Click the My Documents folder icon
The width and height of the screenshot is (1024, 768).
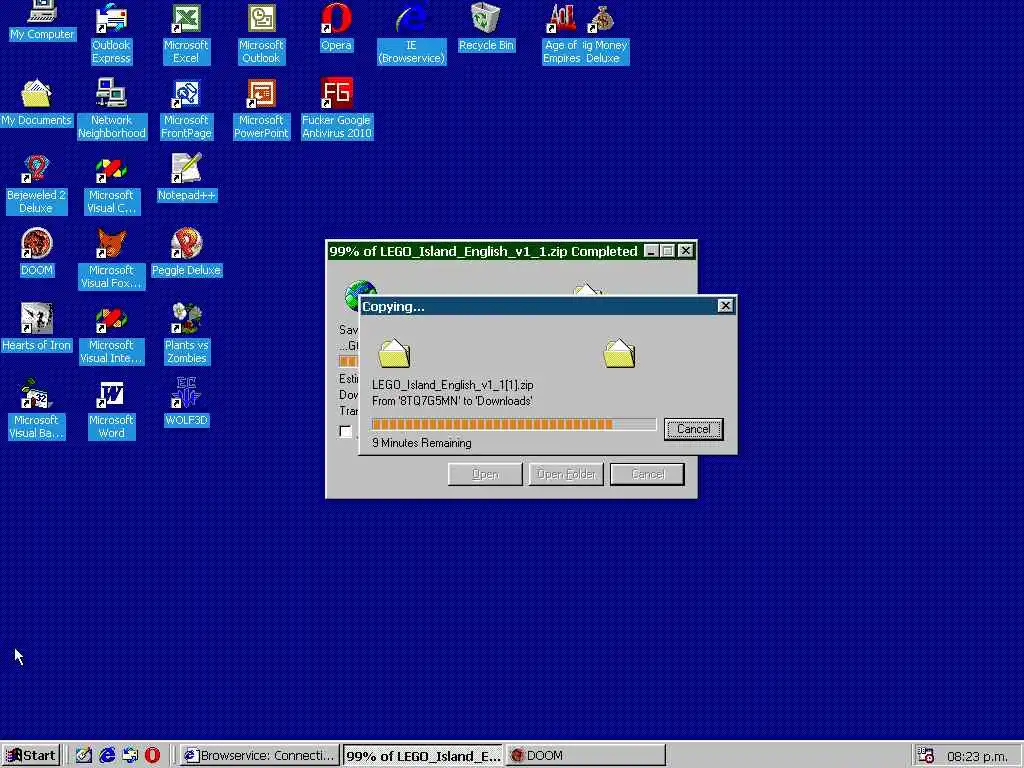click(37, 103)
